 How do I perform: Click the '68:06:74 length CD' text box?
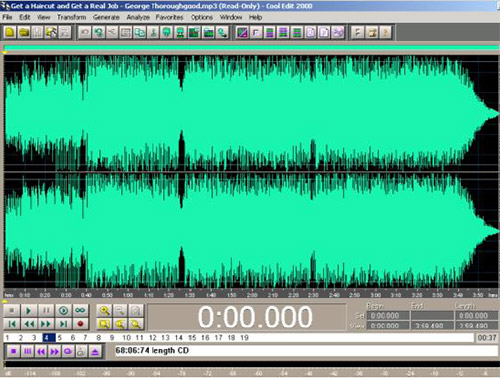306,351
